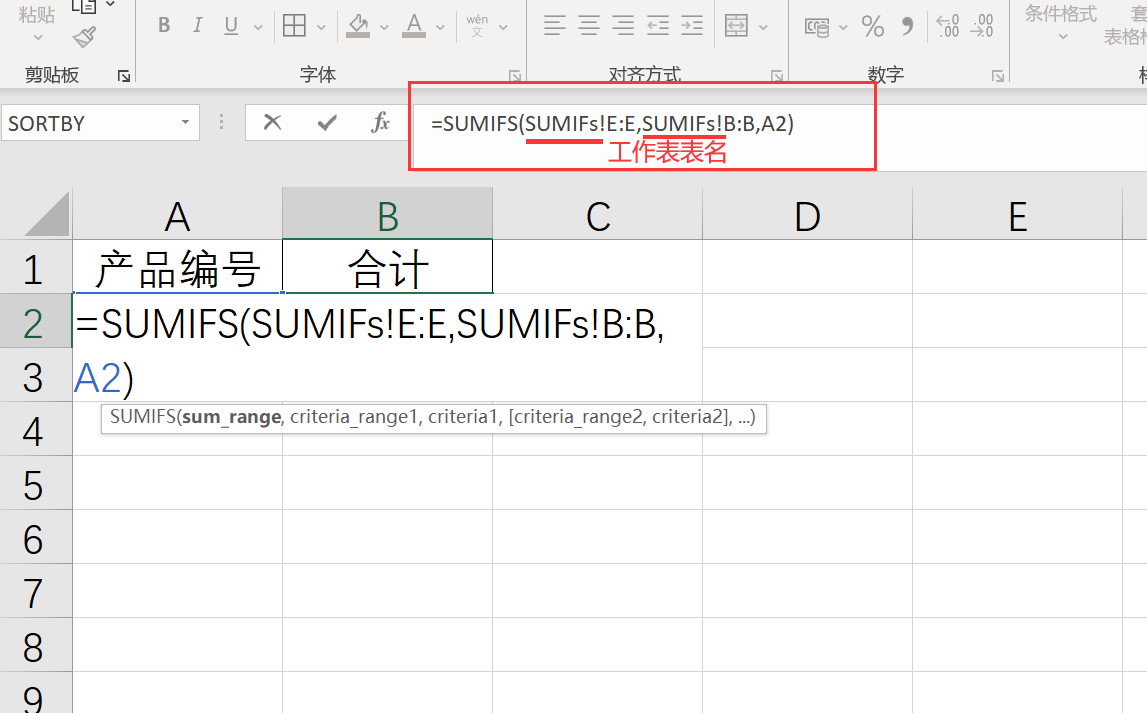Open underline style dropdown arrow

[257, 27]
